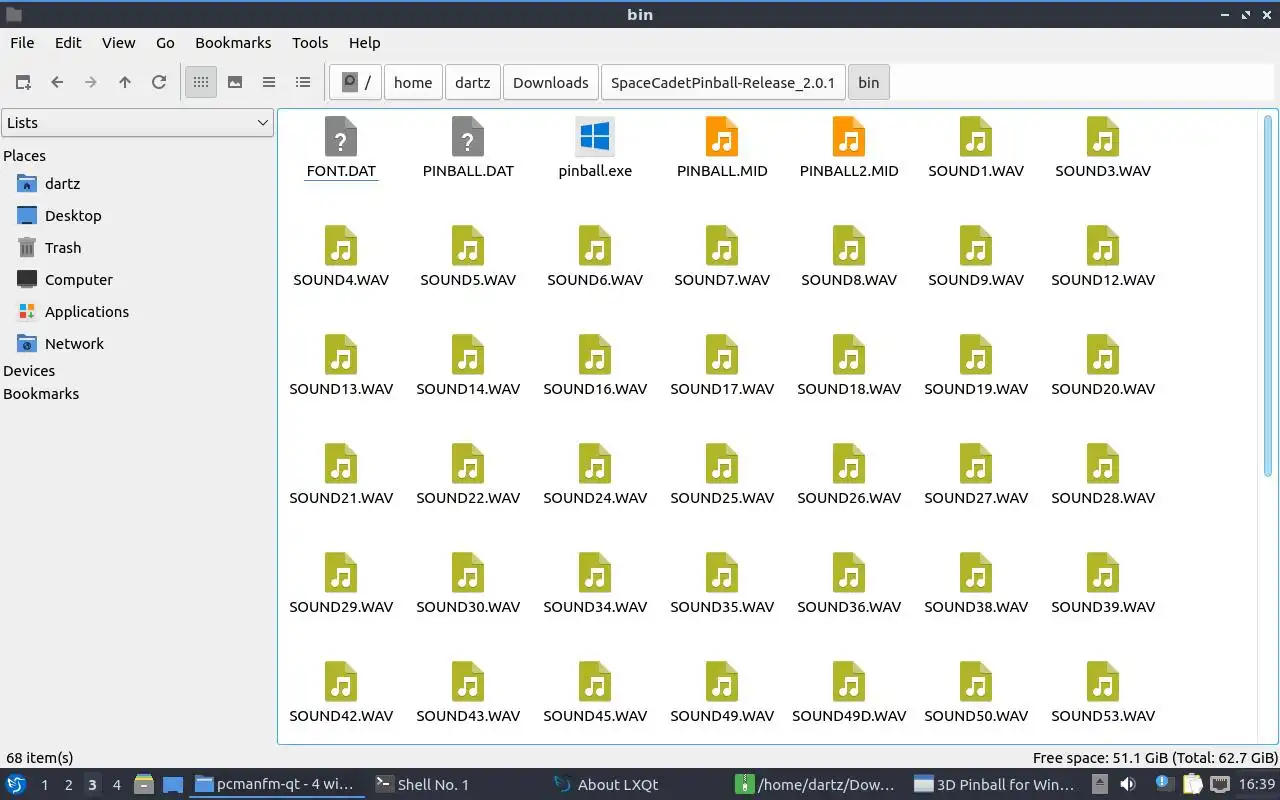Open the volume control tray icon
The height and width of the screenshot is (800, 1280).
1128,784
